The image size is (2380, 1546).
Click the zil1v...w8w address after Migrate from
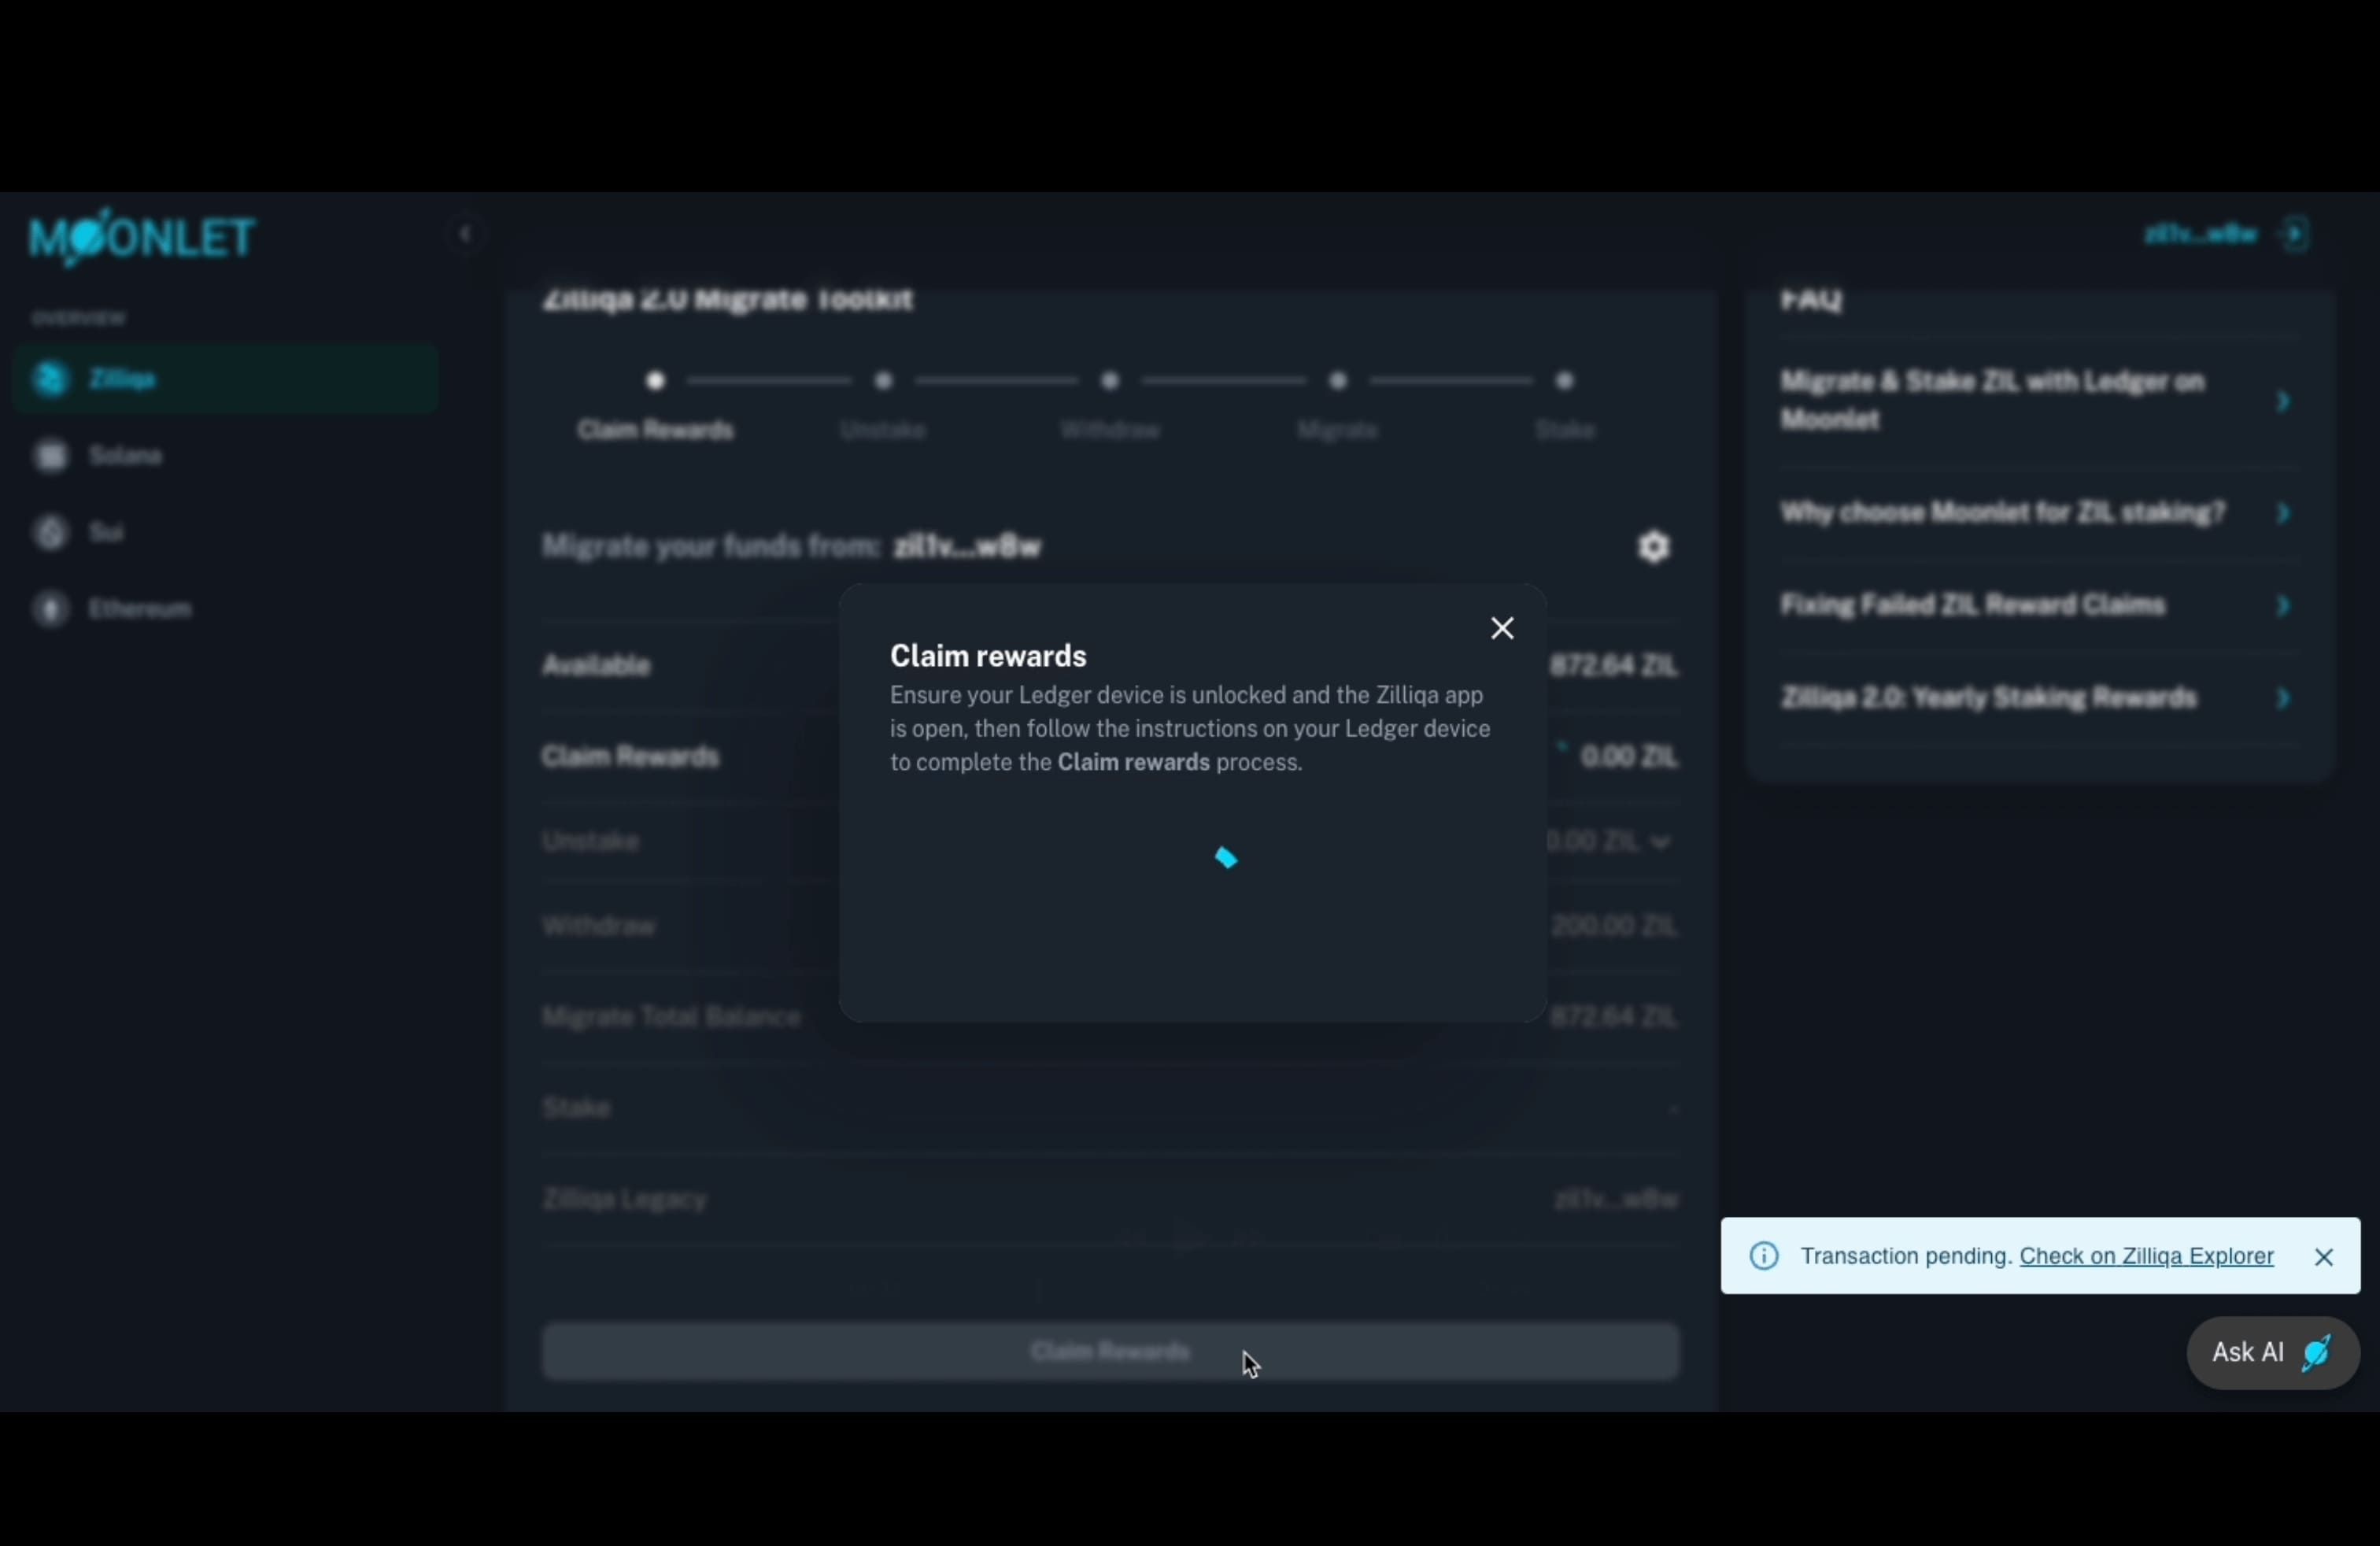coord(968,547)
